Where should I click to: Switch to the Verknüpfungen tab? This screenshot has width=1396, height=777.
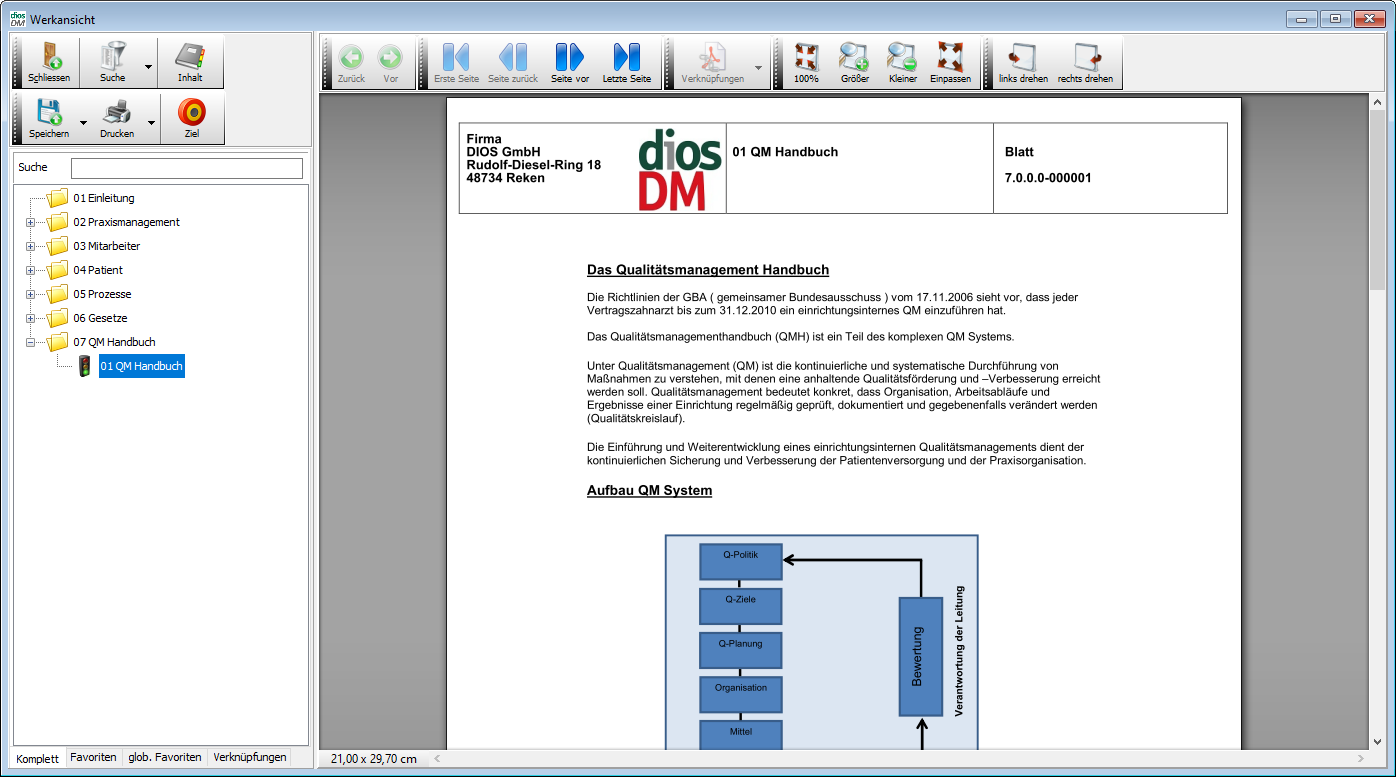(250, 758)
